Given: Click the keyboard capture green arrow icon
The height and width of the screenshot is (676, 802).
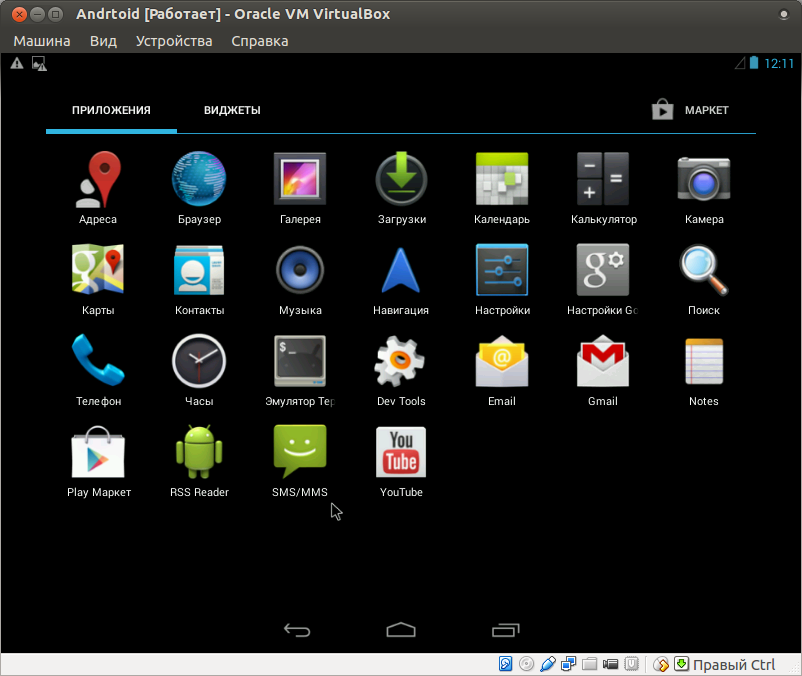Looking at the screenshot, I should coord(681,664).
